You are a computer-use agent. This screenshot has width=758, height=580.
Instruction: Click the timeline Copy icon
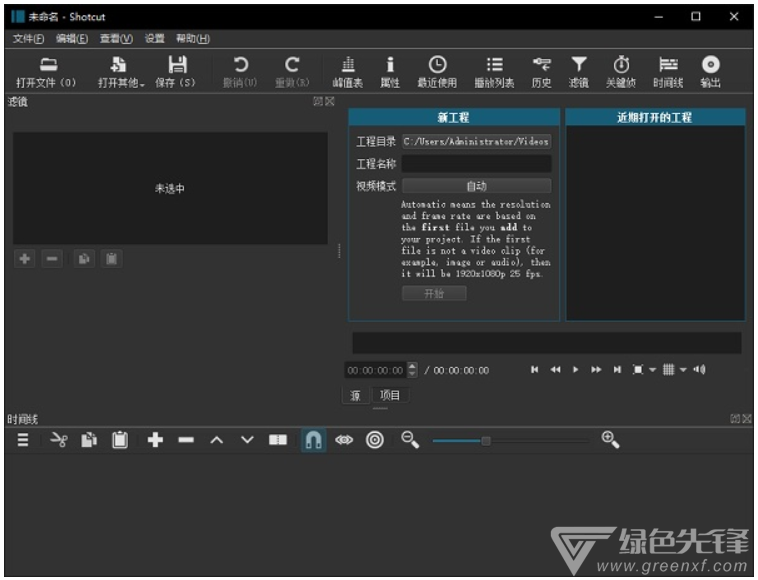point(89,440)
